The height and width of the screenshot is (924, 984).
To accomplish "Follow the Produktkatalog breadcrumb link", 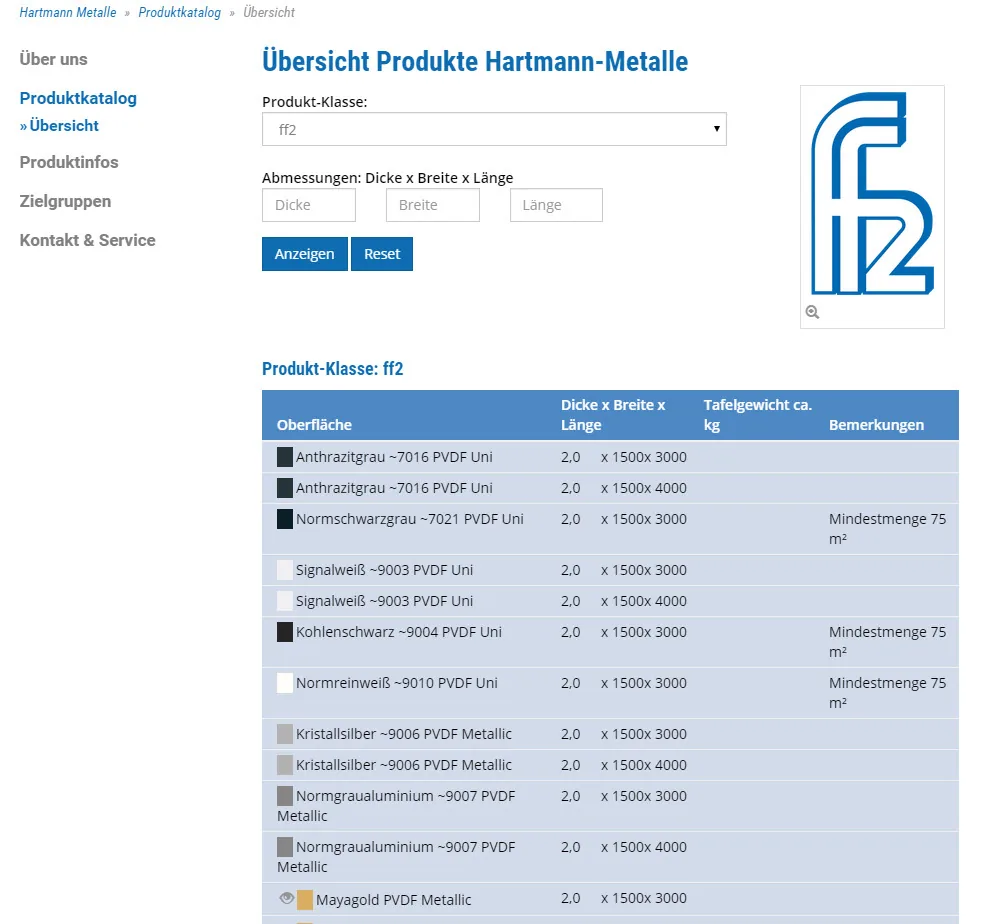I will 179,13.
